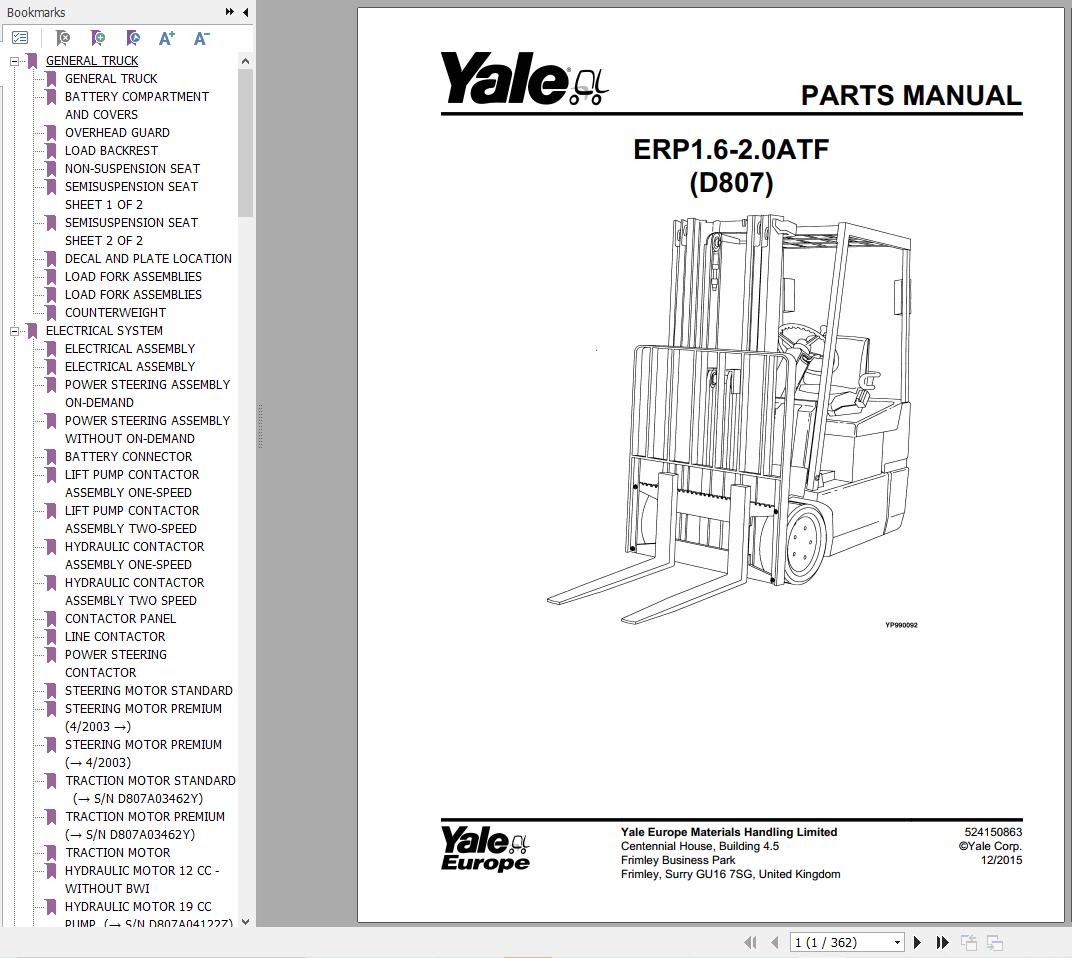Open POWER STEERING ASSEMBLY WITHOUT ON-DEMAND
The width and height of the screenshot is (1072, 958).
pos(147,429)
